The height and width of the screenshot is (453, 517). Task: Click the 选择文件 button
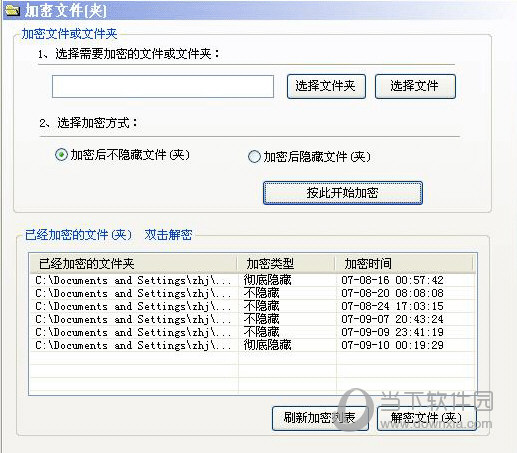(415, 86)
